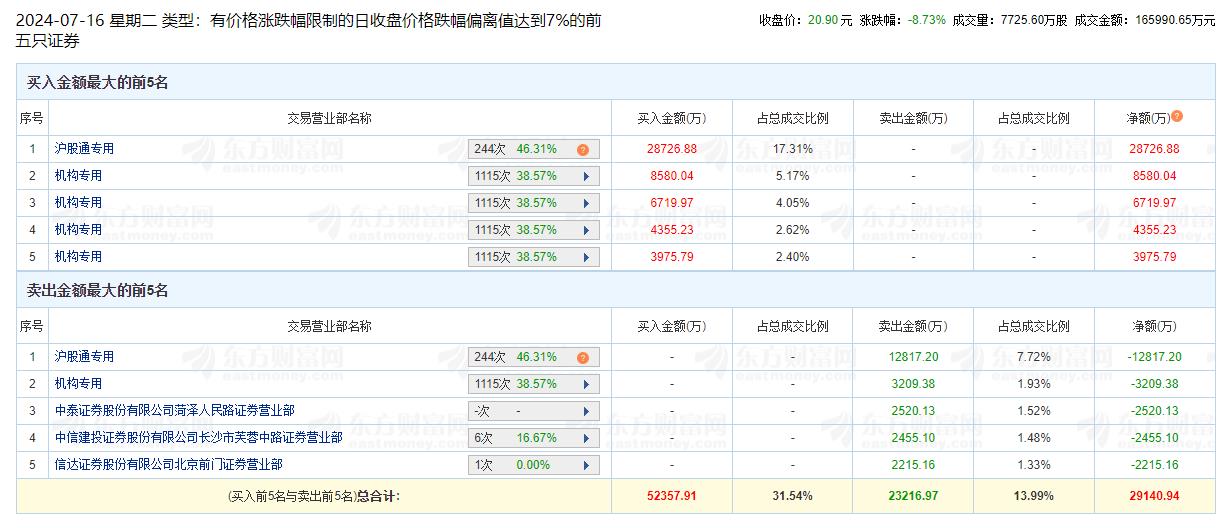Select the 2.40% share cell
The image size is (1231, 528).
click(793, 256)
